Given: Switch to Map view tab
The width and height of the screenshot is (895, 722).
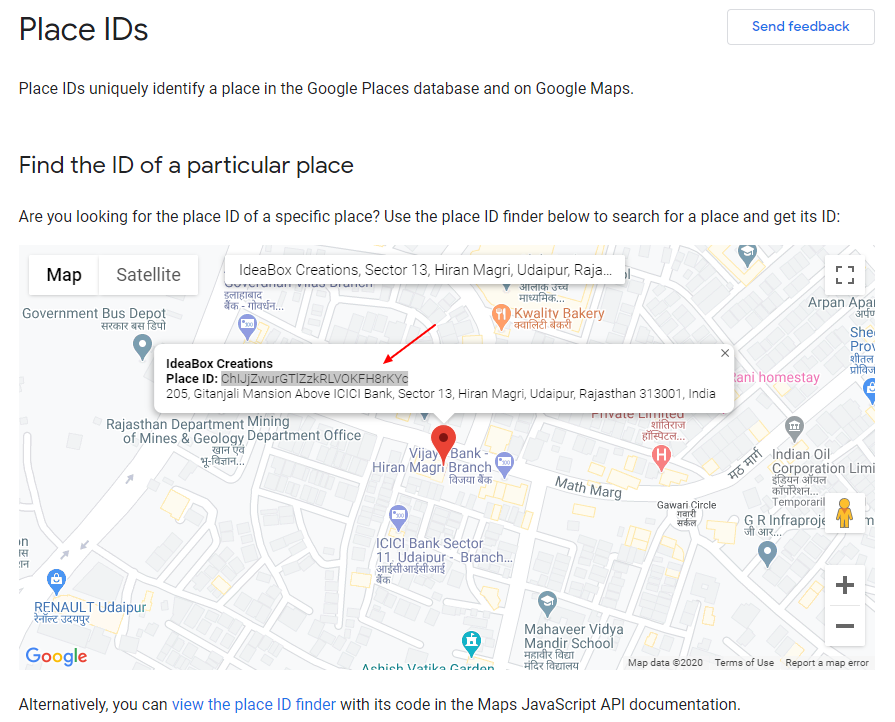Looking at the screenshot, I should pos(64,275).
